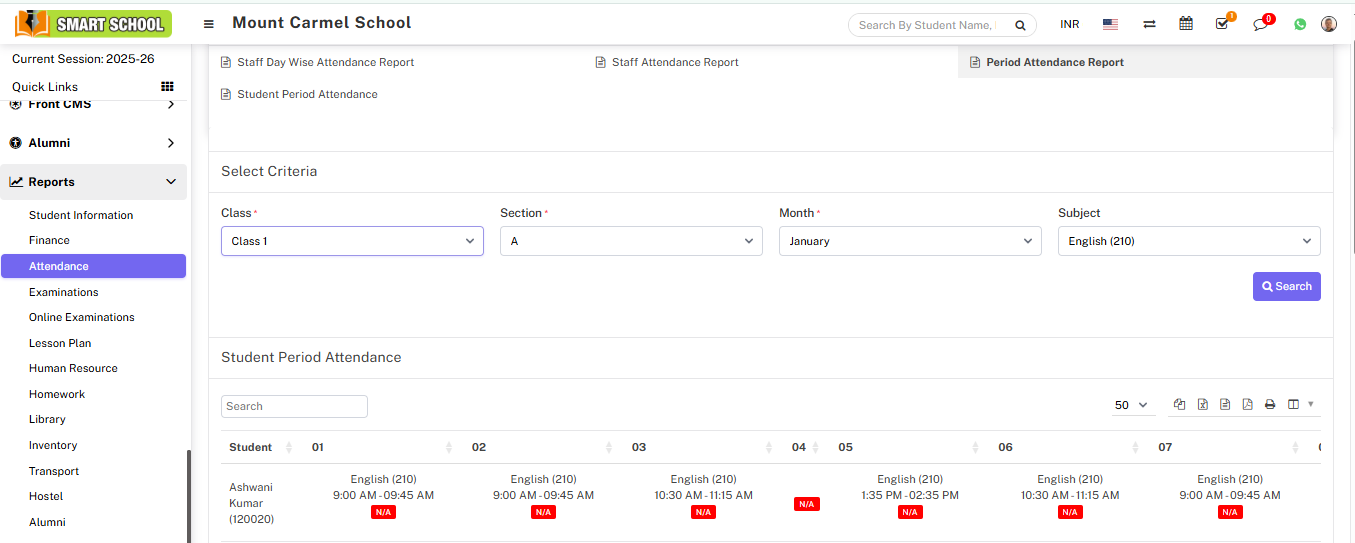Click the table search input field
1355x543 pixels.
294,406
